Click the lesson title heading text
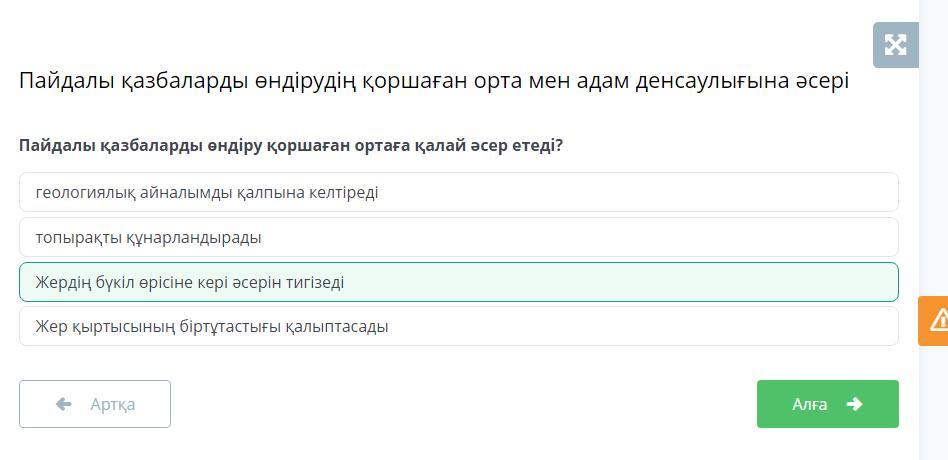This screenshot has width=948, height=460. [x=433, y=81]
